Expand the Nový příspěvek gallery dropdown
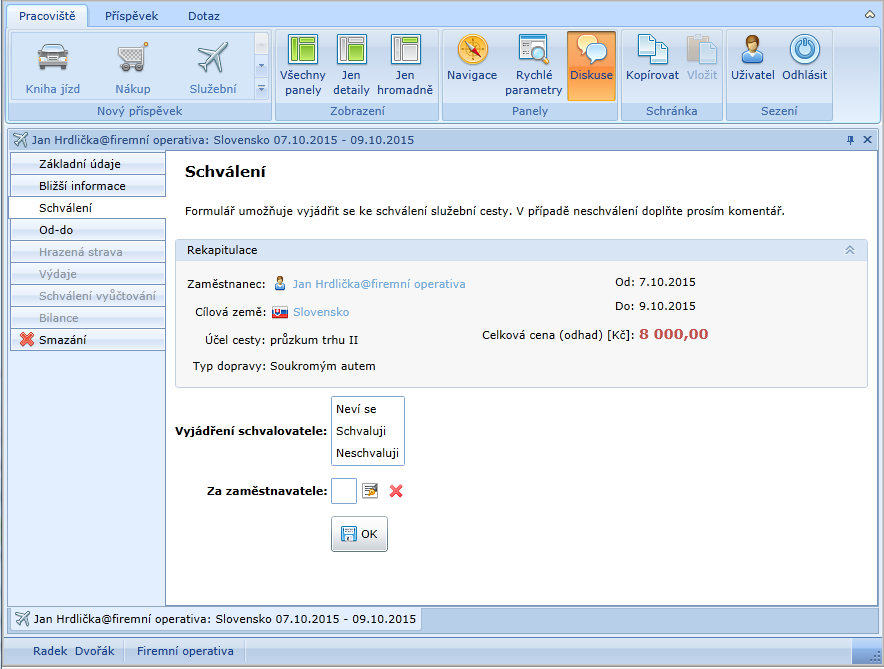This screenshot has width=884, height=669. (x=262, y=89)
